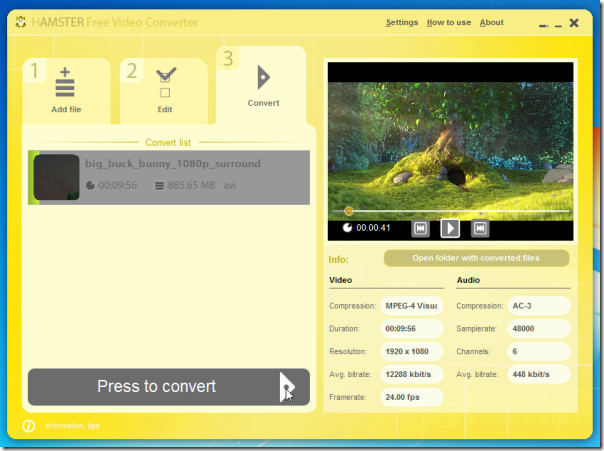Click the video Duration value 00:09:56
This screenshot has width=604, height=451.
(411, 329)
